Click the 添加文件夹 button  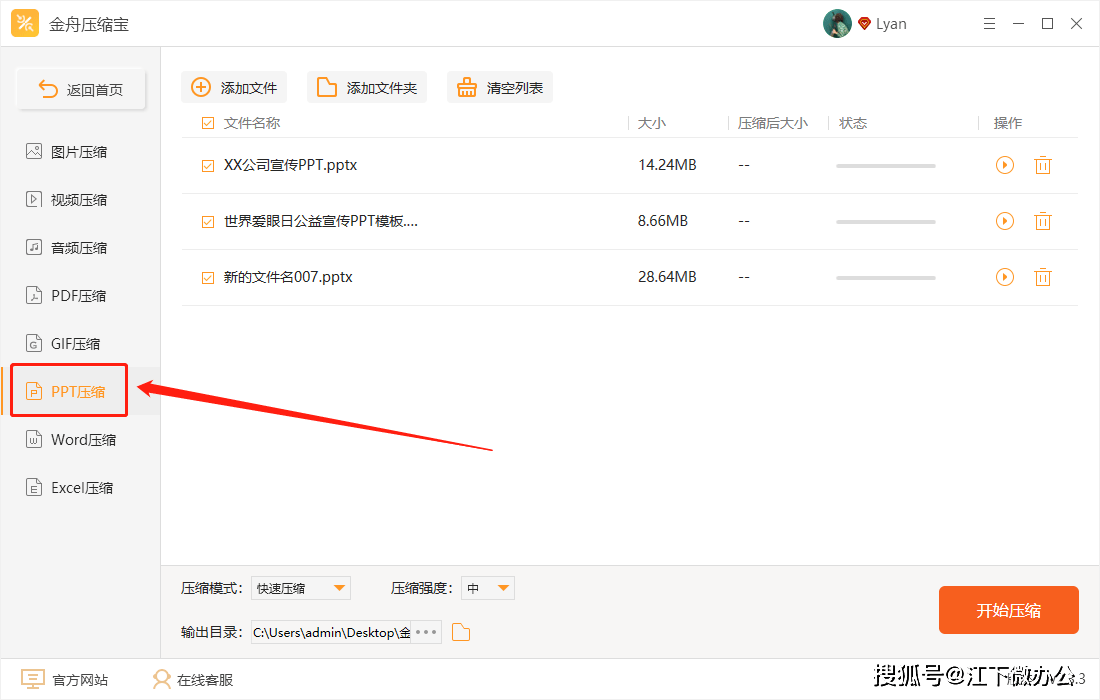tap(367, 88)
